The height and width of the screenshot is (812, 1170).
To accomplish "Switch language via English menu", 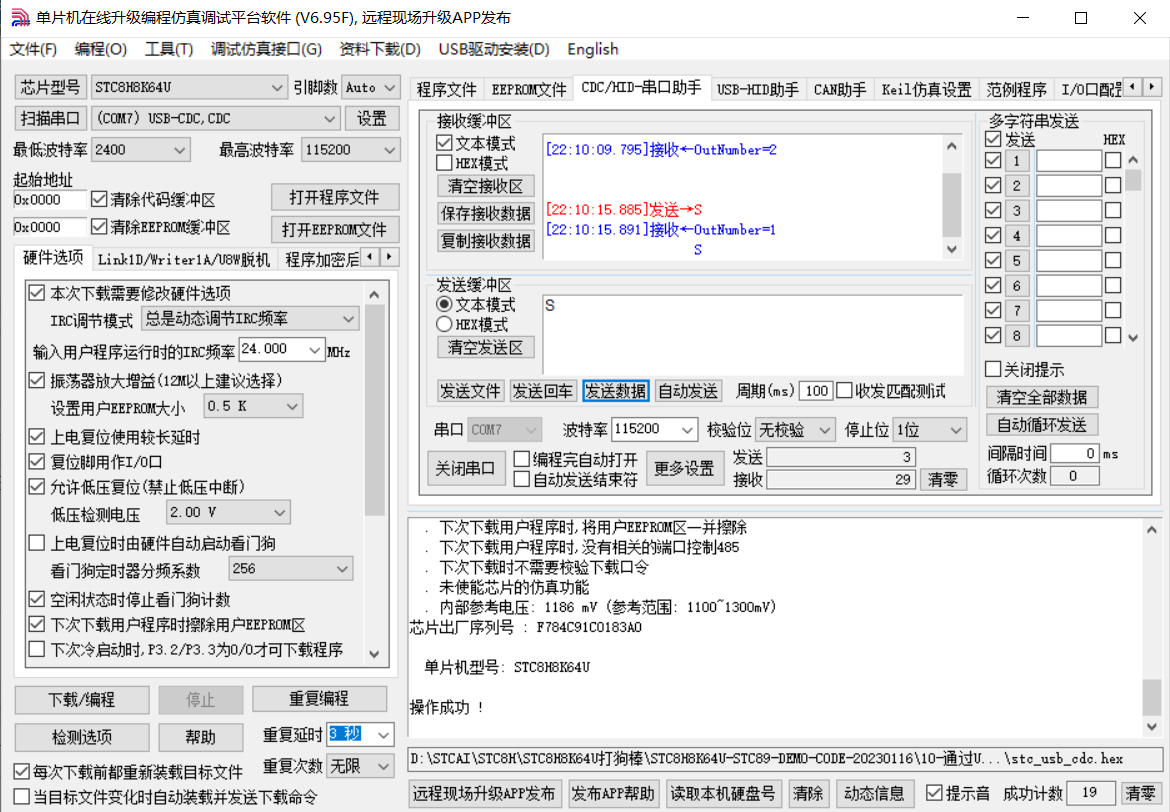I will 592,49.
